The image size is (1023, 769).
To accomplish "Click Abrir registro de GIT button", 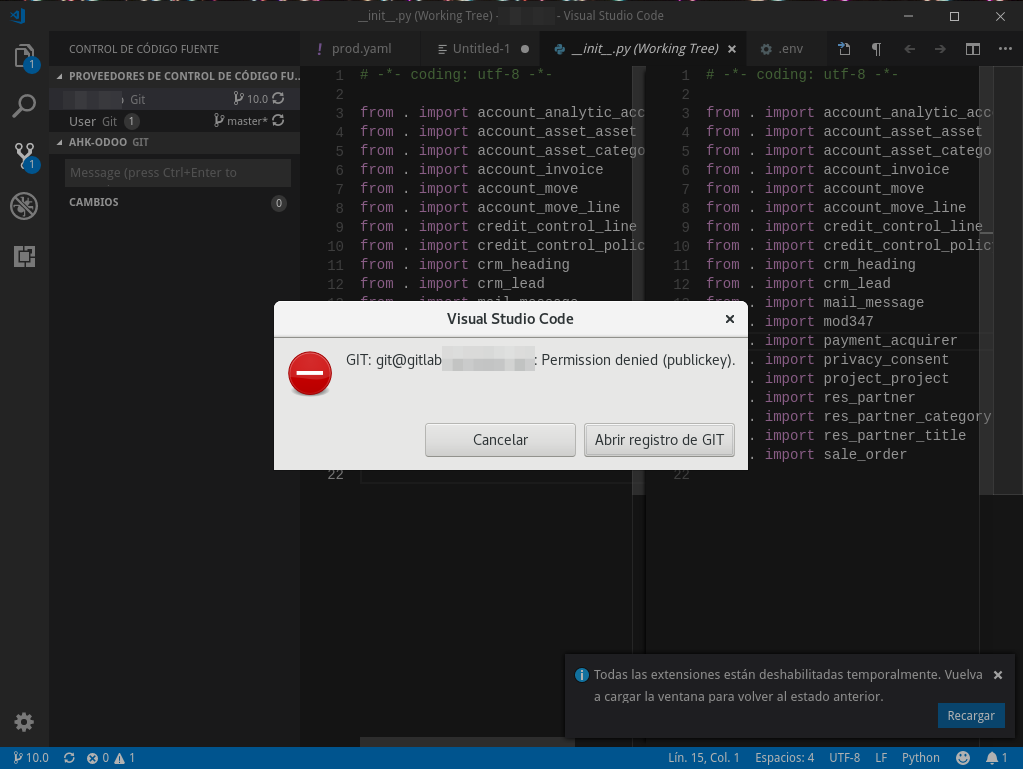I will 659,440.
